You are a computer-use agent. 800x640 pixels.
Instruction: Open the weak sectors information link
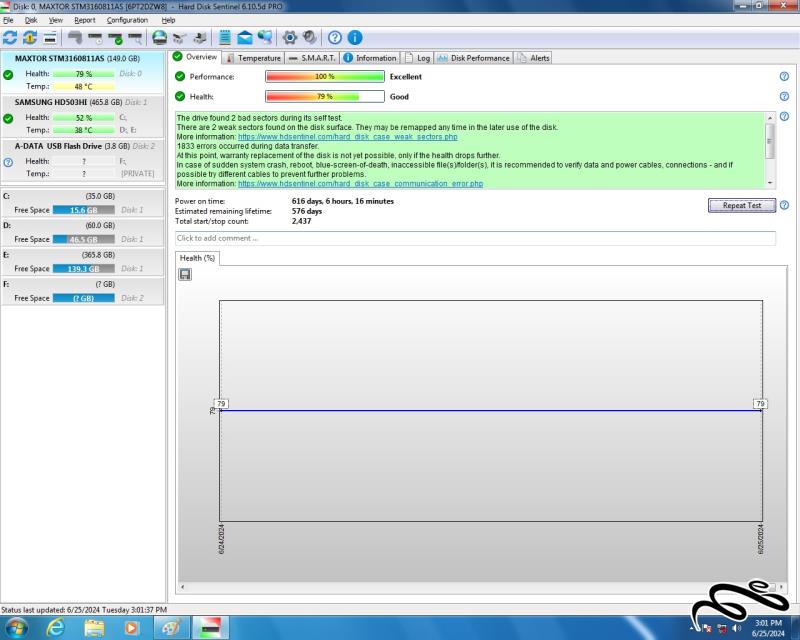(347, 137)
